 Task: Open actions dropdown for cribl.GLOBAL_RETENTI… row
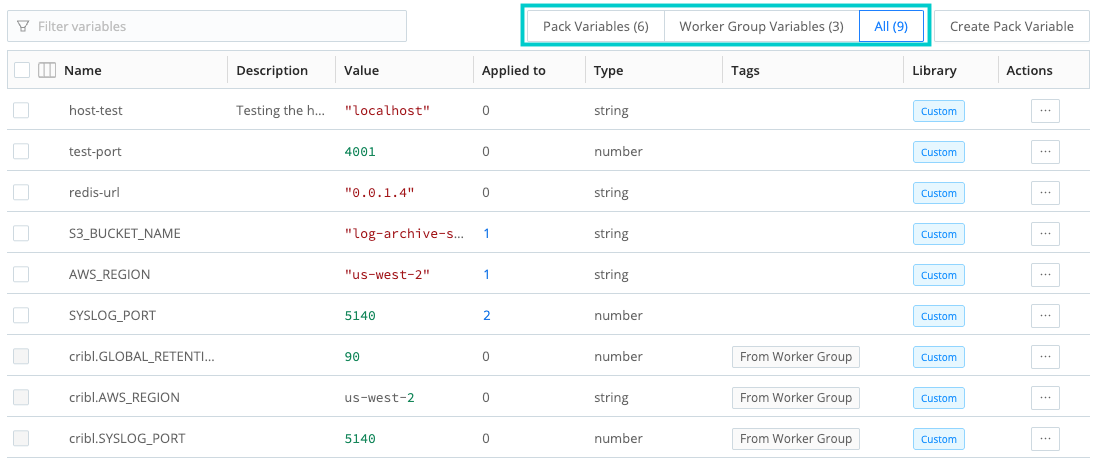click(x=1045, y=357)
